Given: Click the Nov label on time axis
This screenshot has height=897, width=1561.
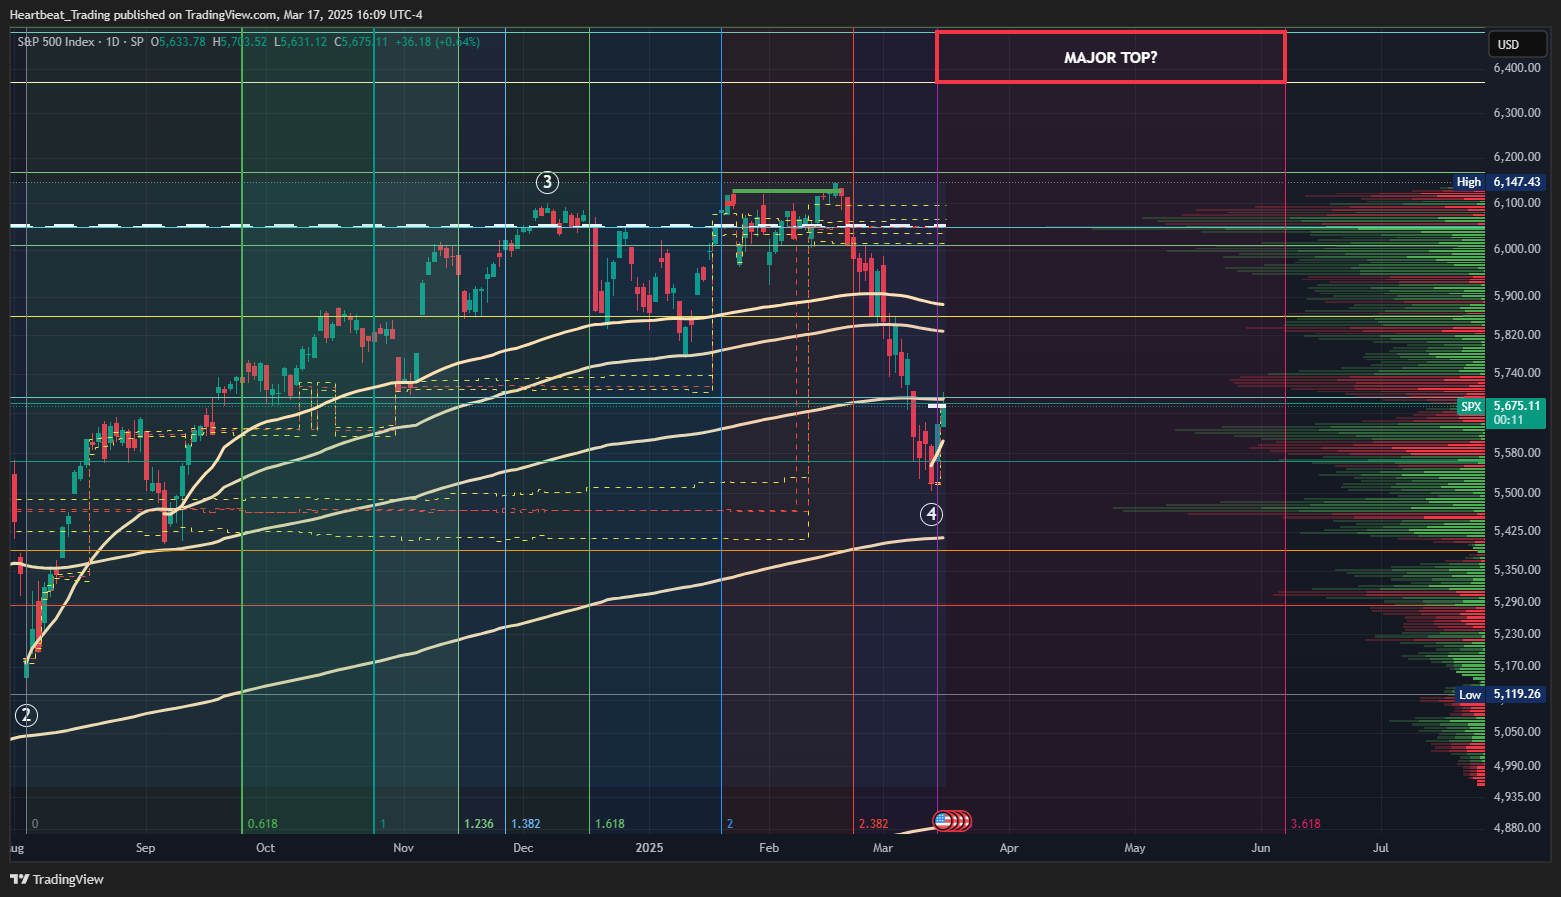Looking at the screenshot, I should [x=403, y=848].
